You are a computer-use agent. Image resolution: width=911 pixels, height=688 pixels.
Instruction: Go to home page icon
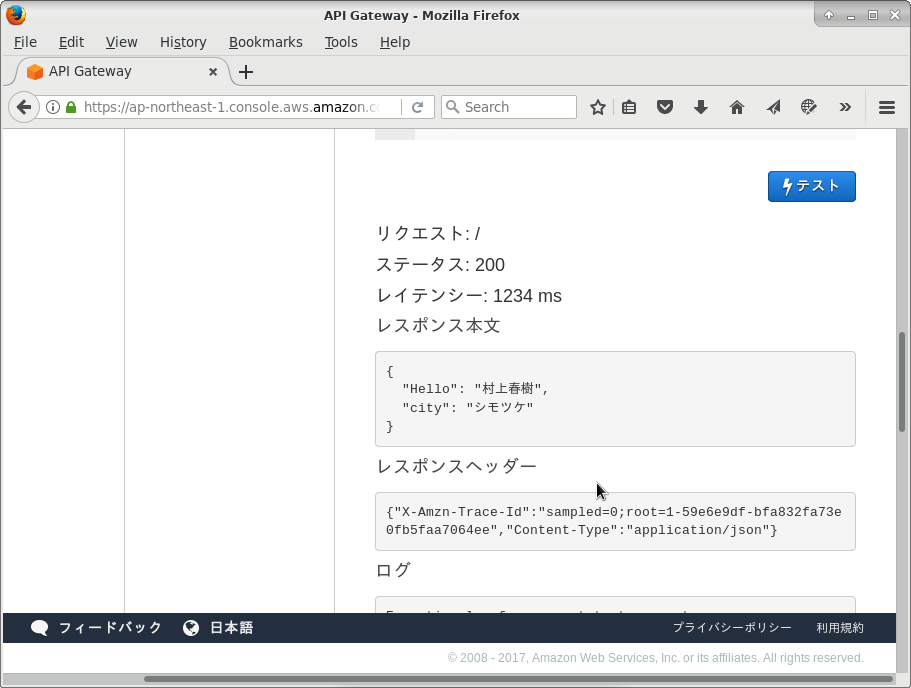737,107
